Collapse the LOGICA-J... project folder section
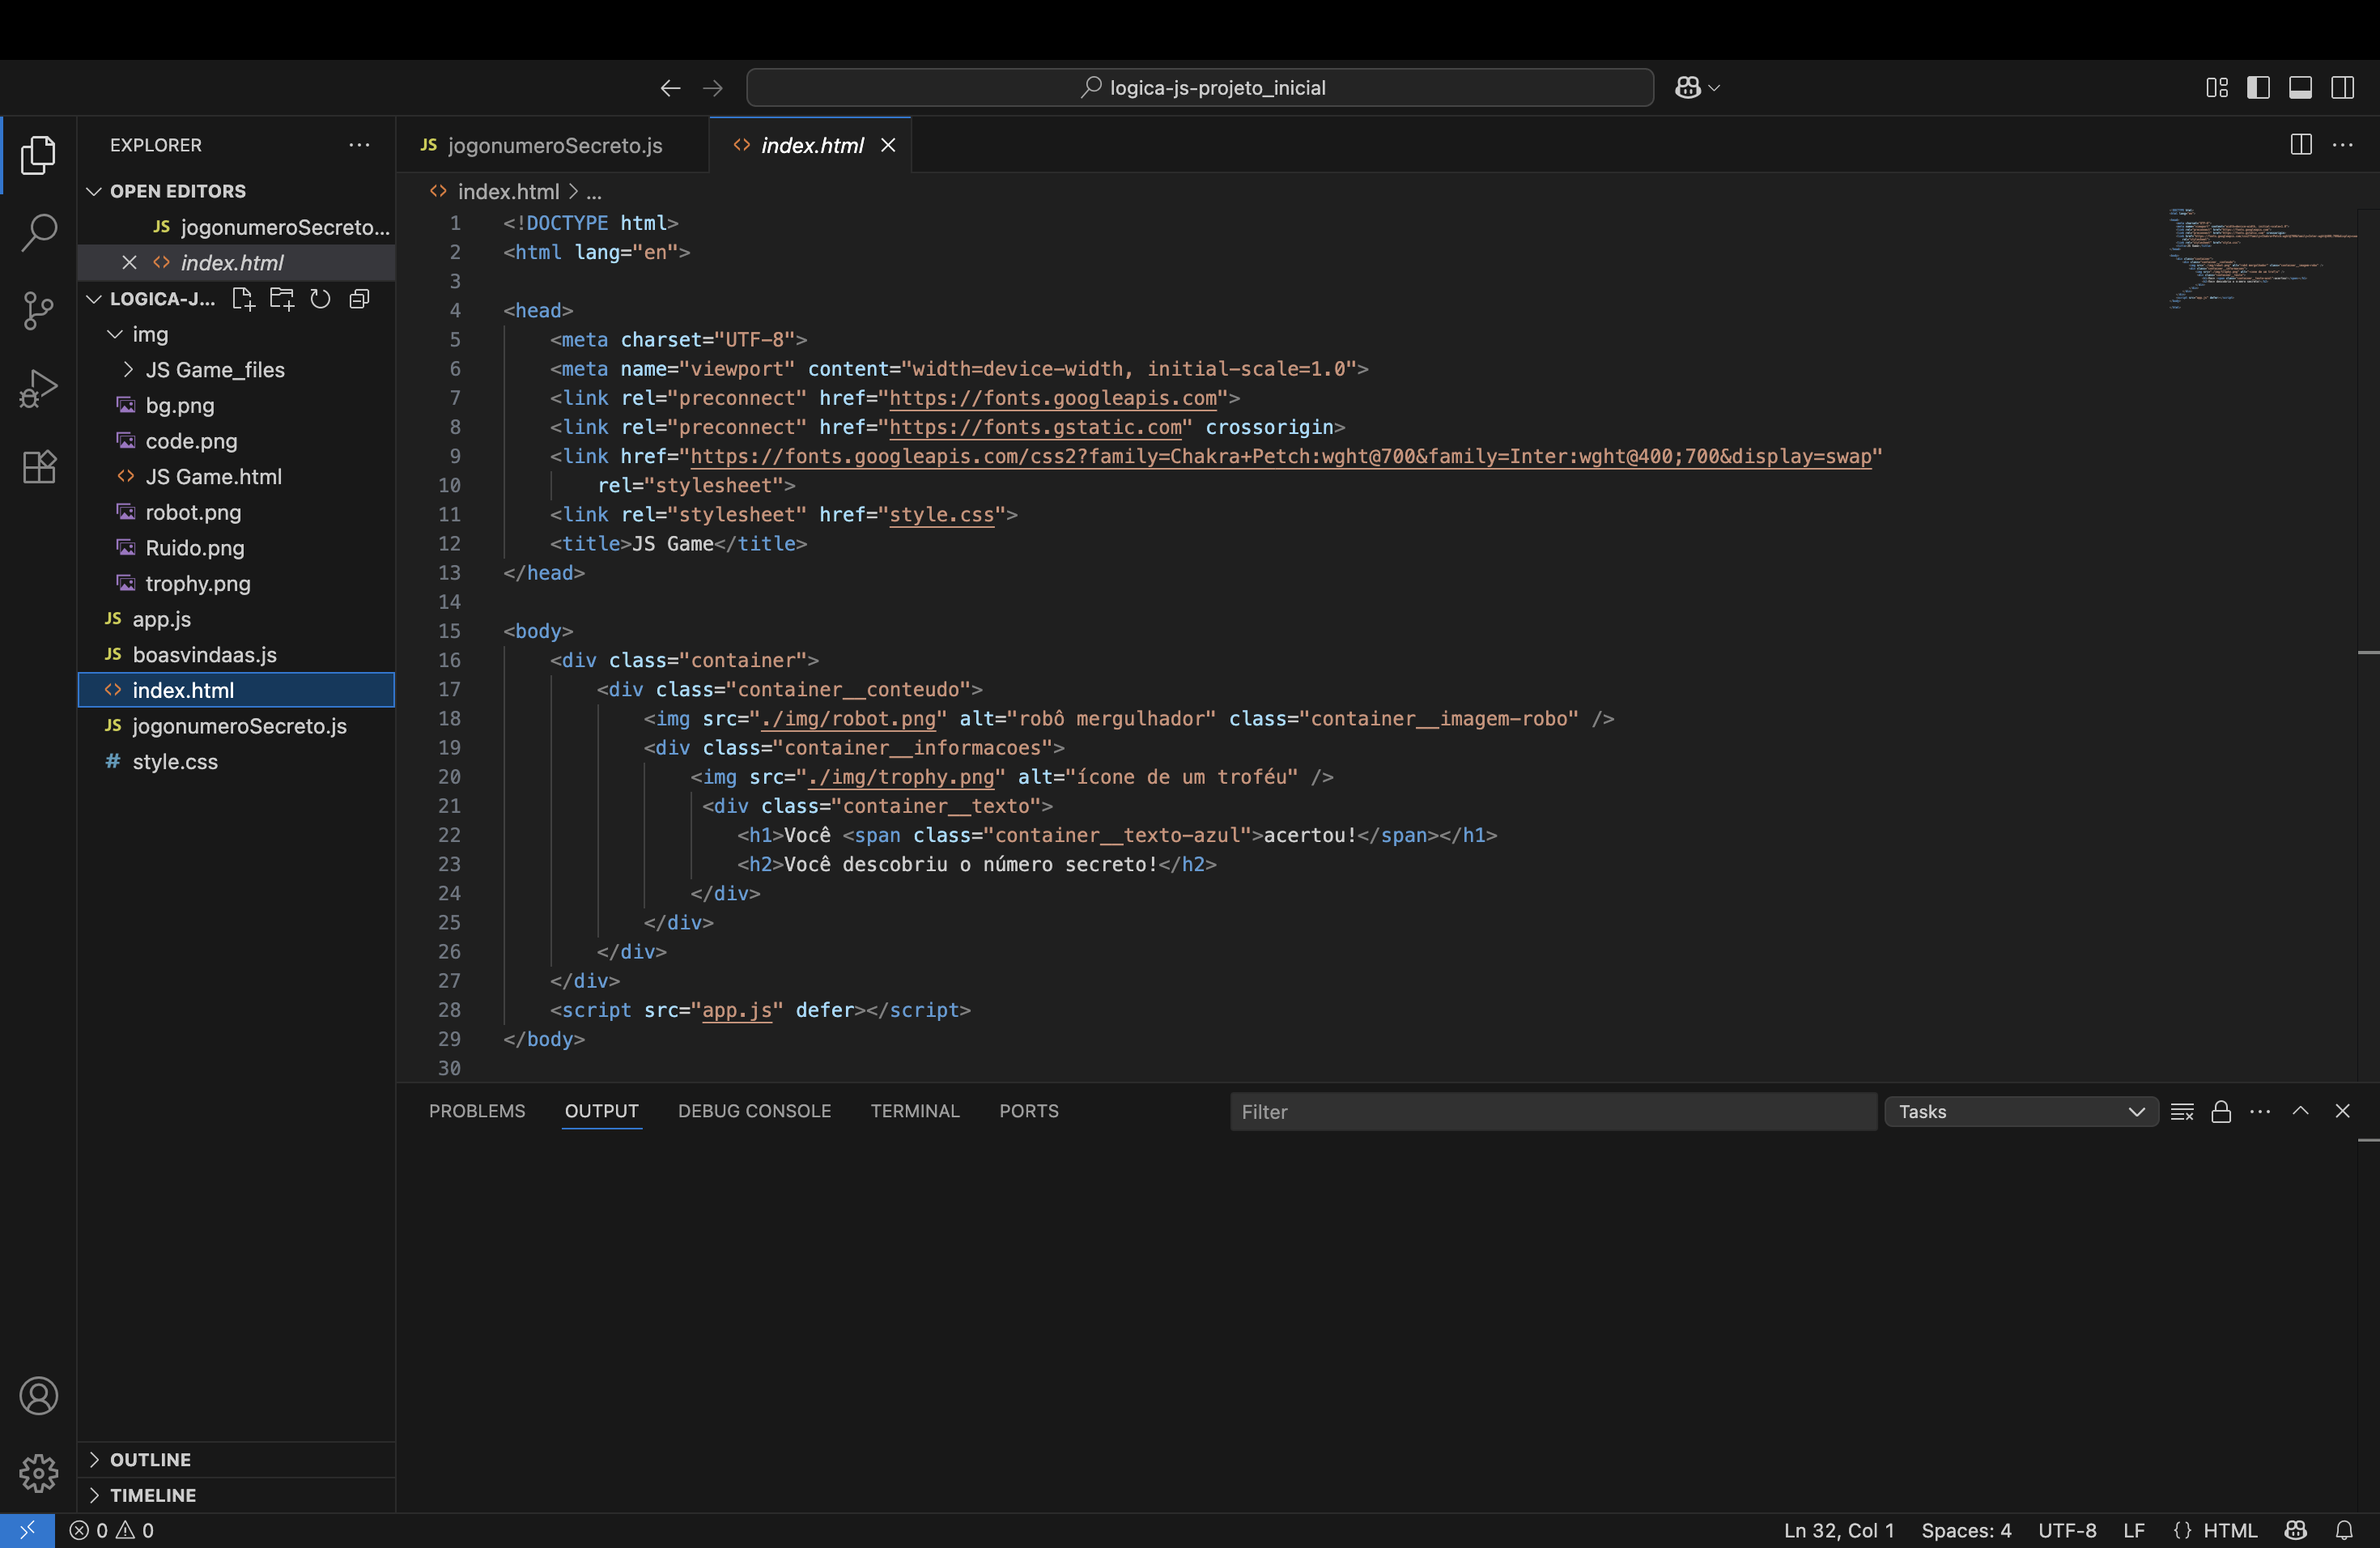This screenshot has height=1548, width=2380. point(150,299)
